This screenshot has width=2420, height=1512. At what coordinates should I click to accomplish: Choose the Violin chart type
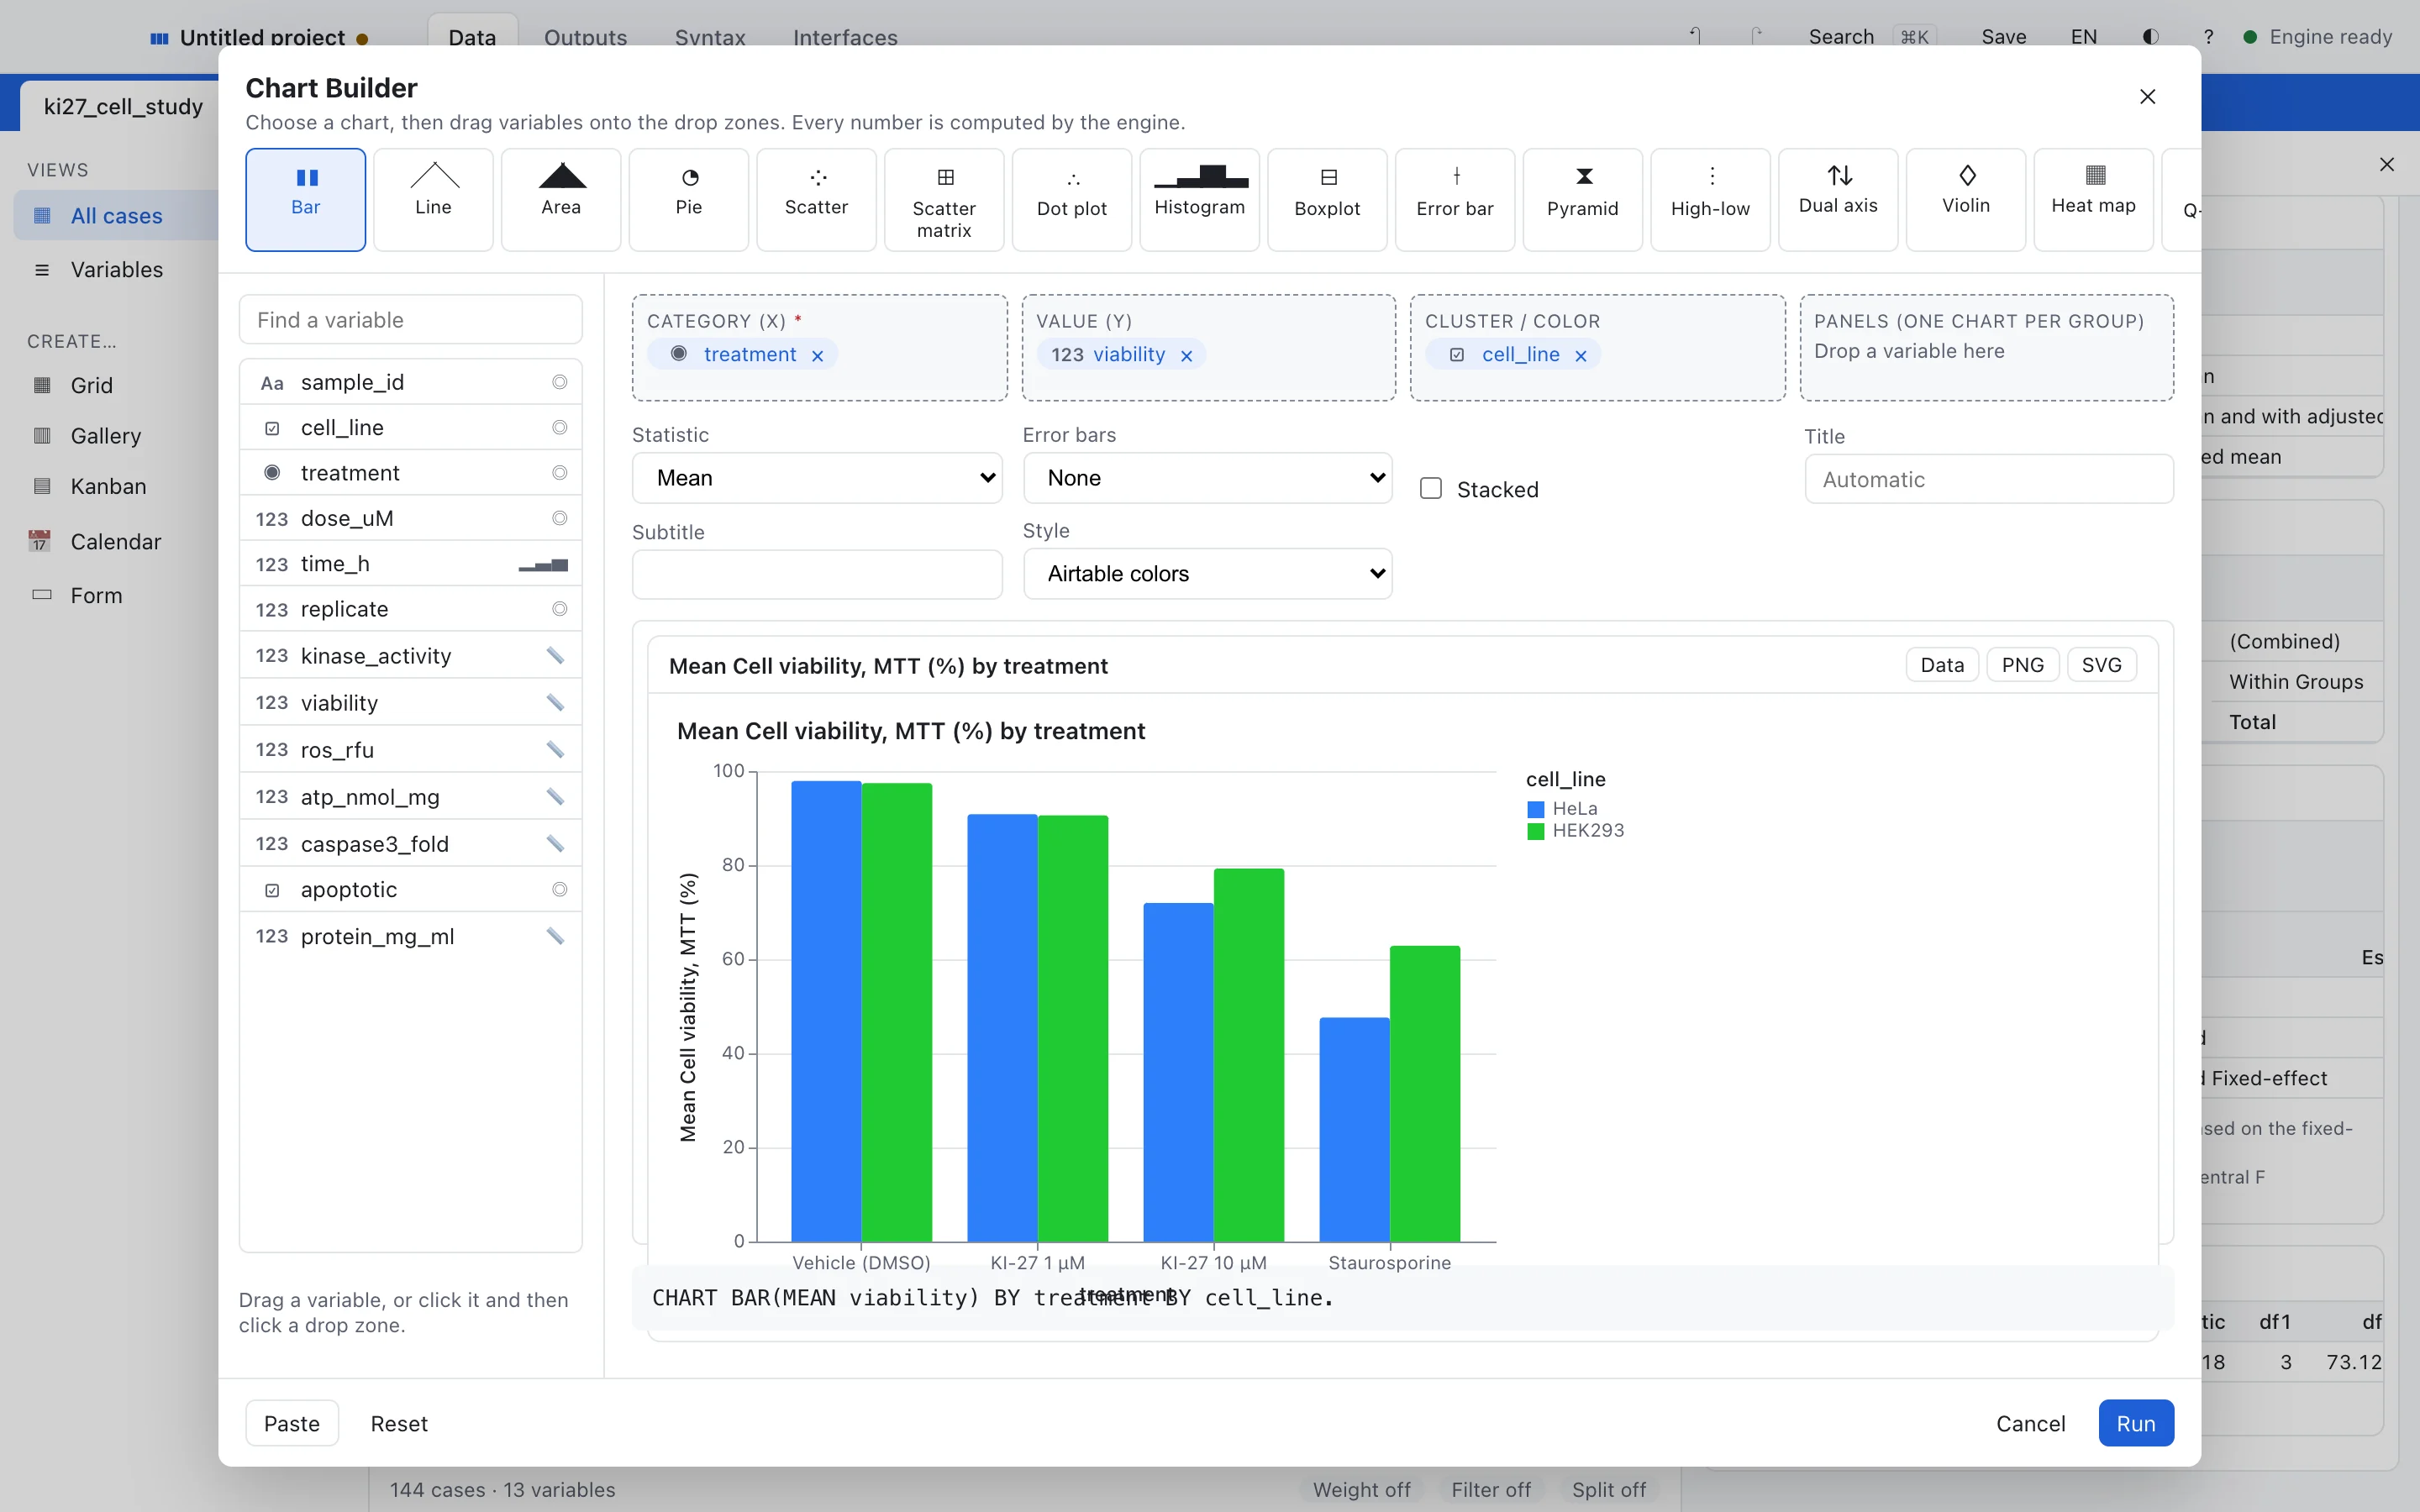click(1966, 199)
